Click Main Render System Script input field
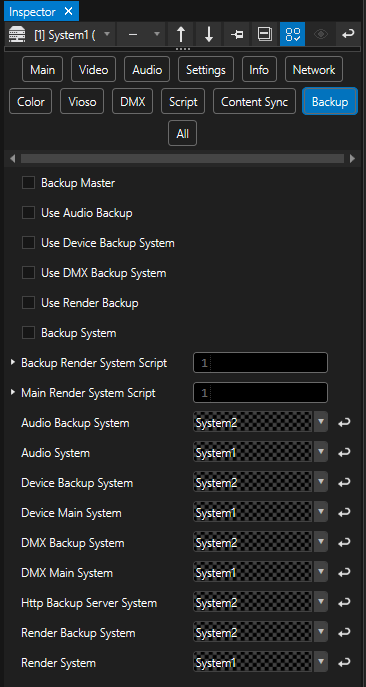This screenshot has width=366, height=687. [x=260, y=393]
